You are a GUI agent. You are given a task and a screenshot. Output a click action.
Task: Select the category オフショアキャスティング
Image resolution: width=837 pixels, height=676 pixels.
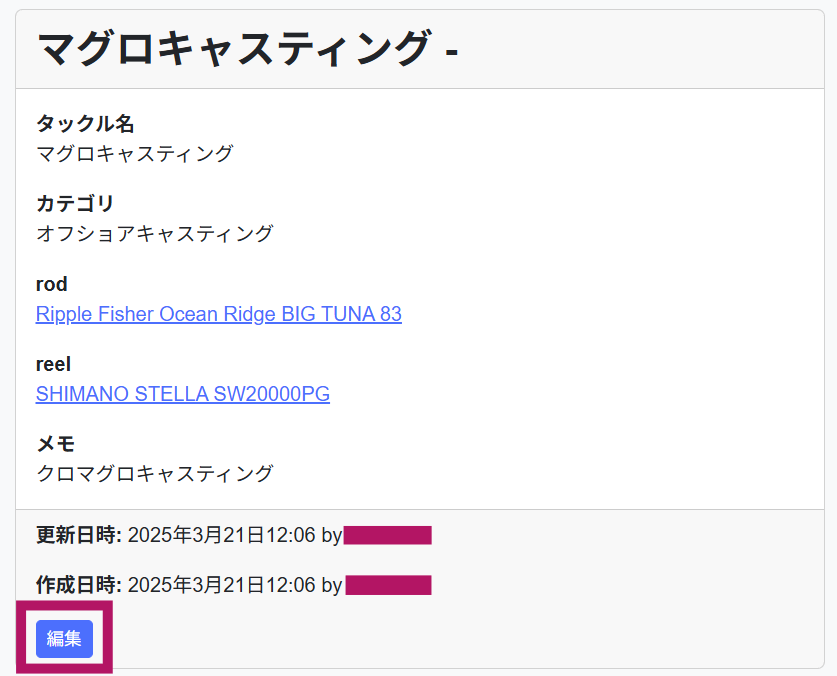156,234
